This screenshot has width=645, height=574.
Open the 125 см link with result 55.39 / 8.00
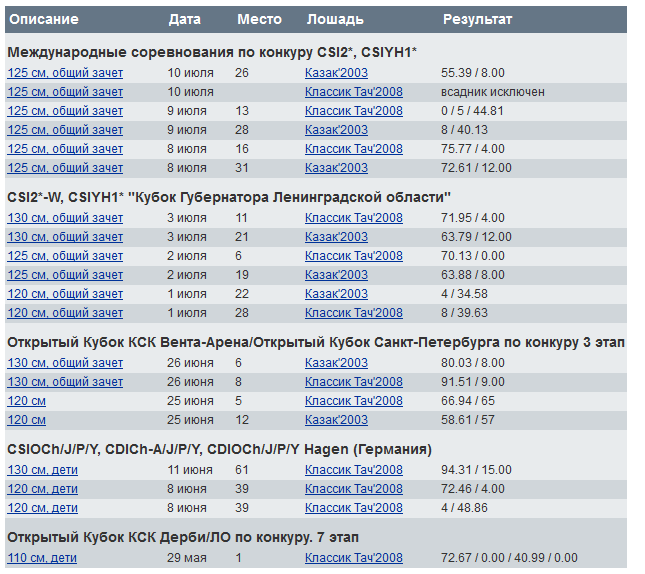point(65,73)
